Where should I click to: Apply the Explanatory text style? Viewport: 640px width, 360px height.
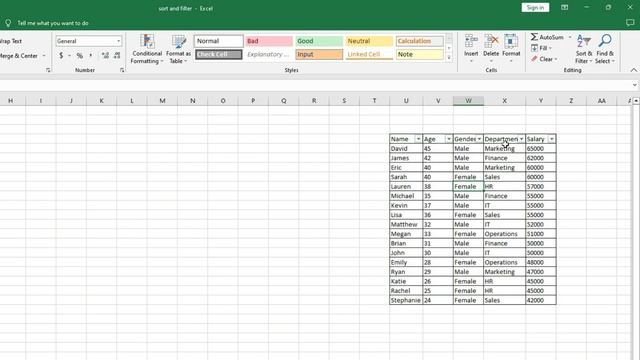tap(269, 54)
